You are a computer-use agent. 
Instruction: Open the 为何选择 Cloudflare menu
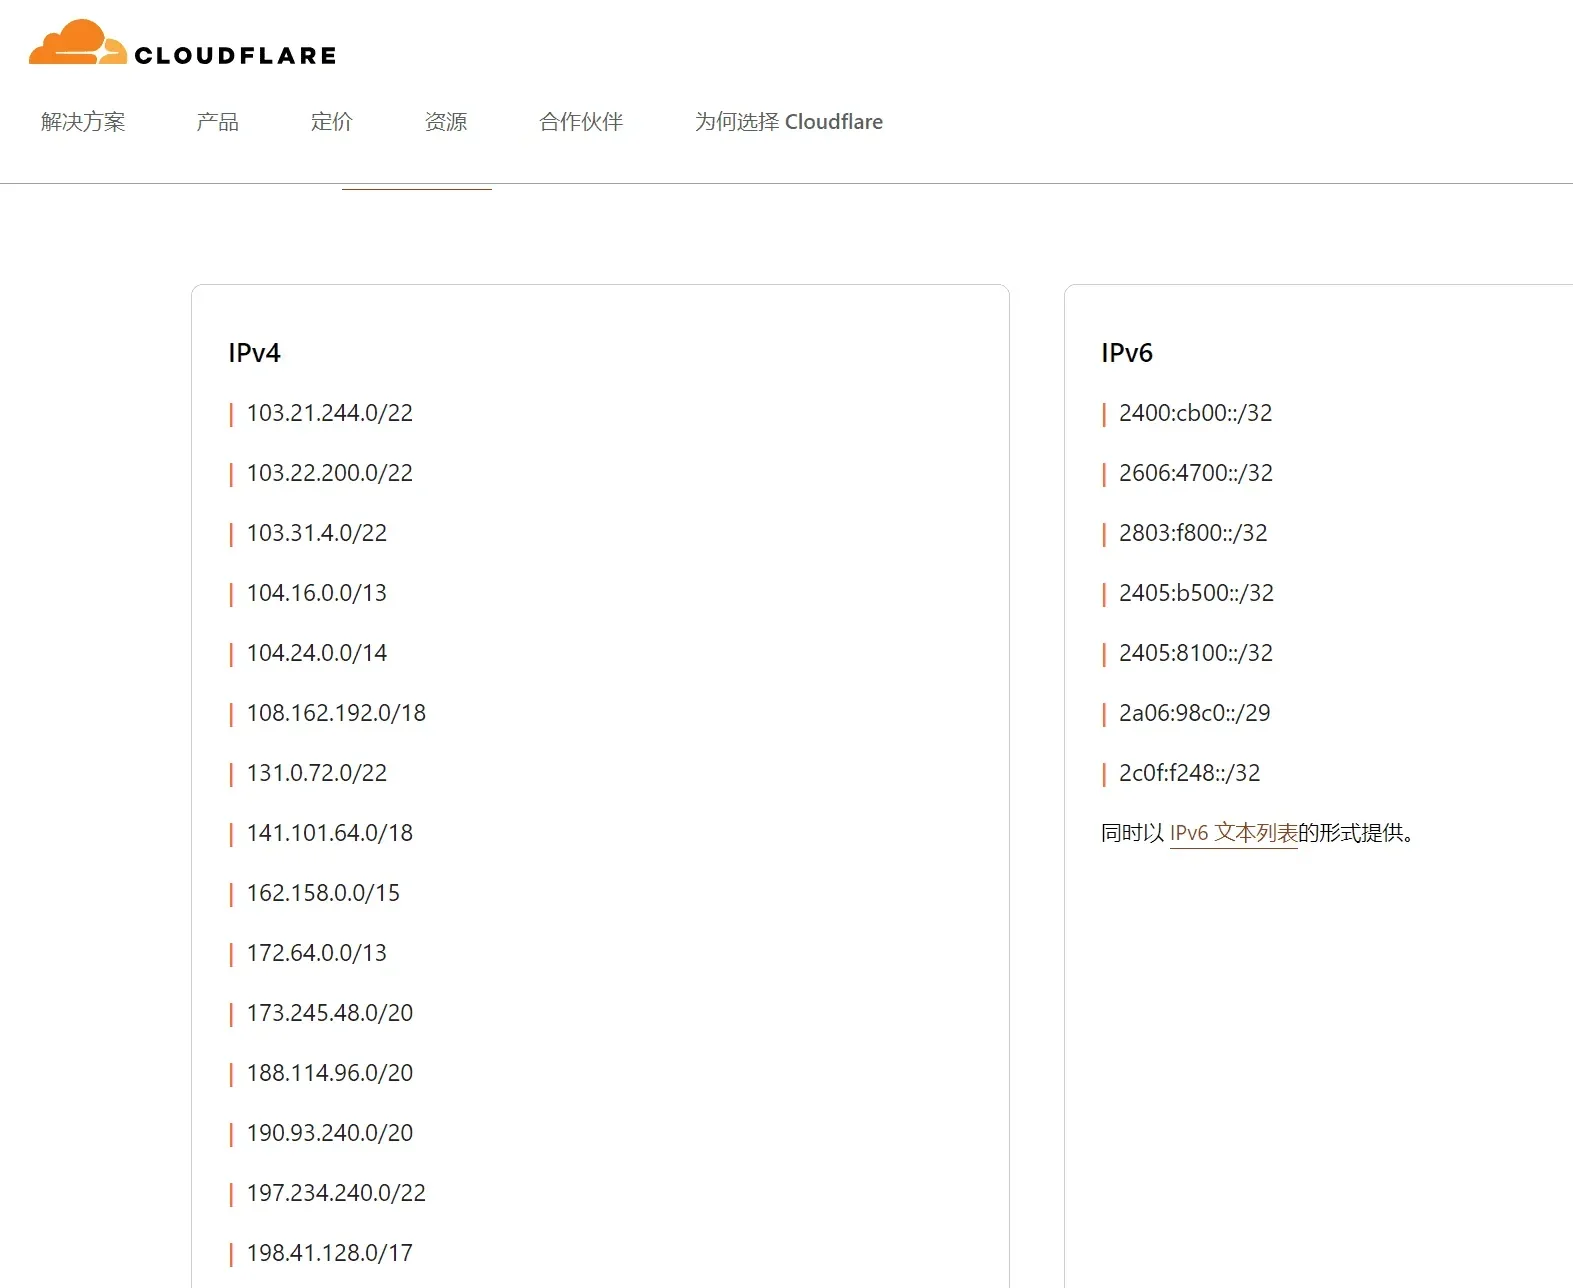[x=788, y=122]
